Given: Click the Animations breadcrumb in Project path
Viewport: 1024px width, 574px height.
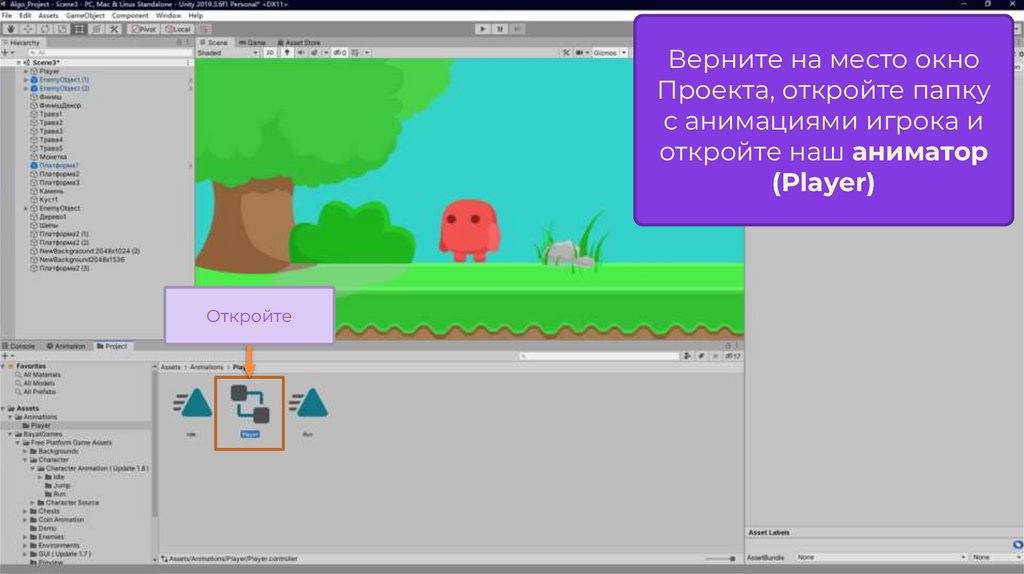Looking at the screenshot, I should pos(206,367).
